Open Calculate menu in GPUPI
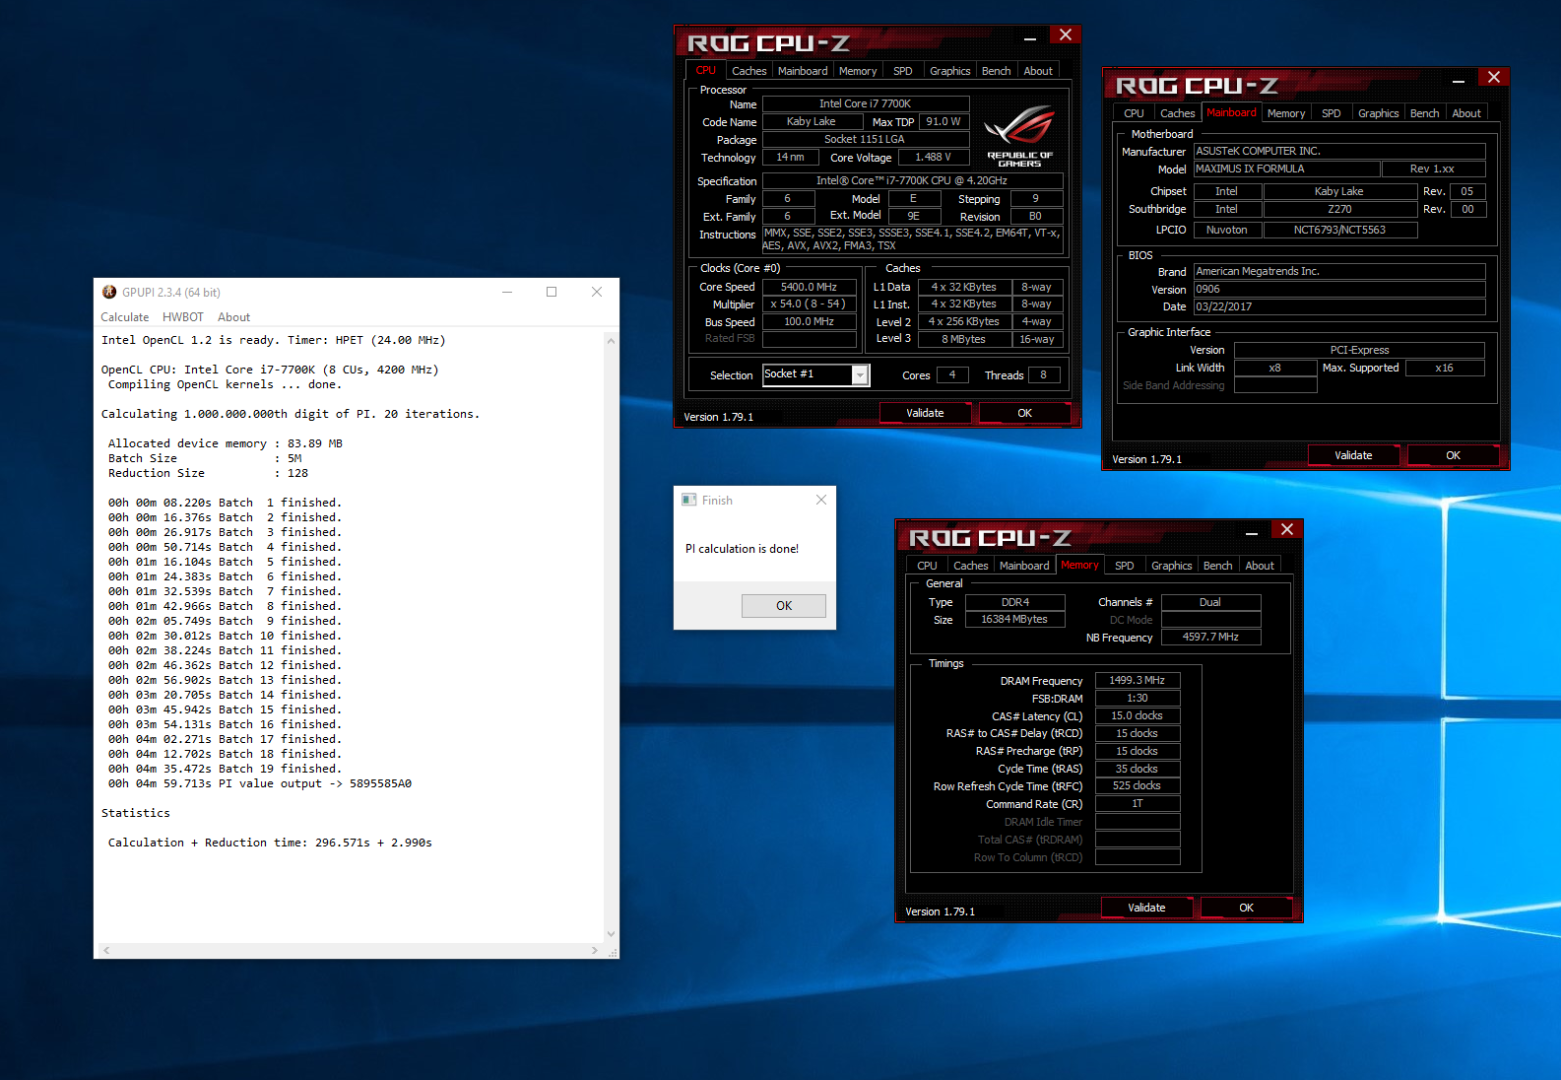Screen dimensions: 1561x1080 click(x=125, y=317)
